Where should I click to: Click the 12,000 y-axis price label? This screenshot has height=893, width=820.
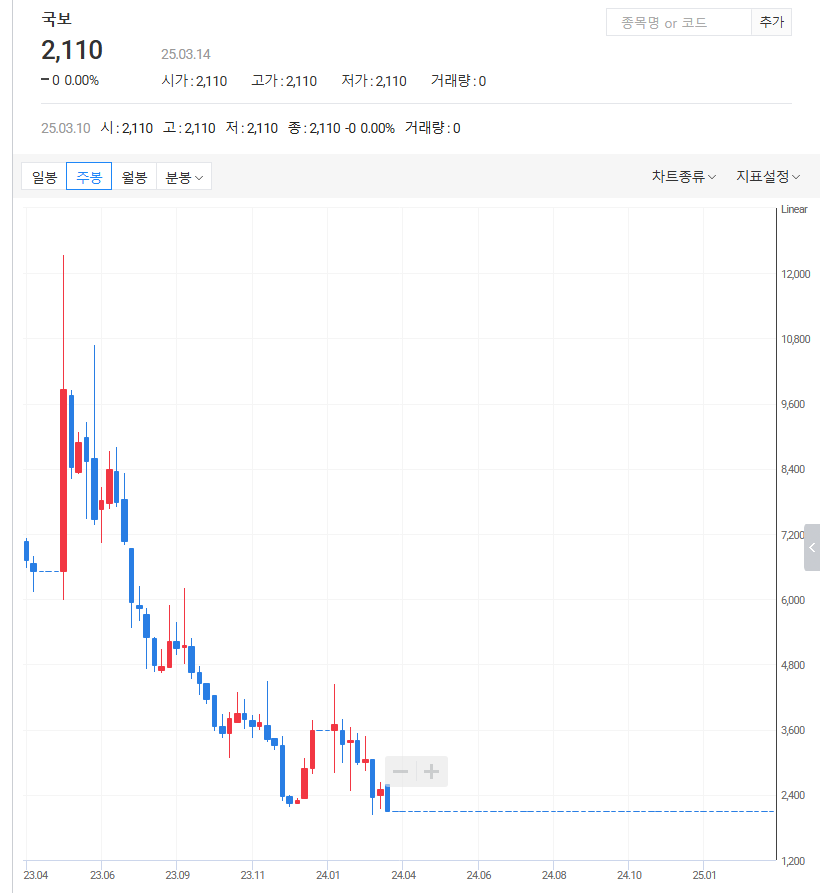tap(796, 274)
